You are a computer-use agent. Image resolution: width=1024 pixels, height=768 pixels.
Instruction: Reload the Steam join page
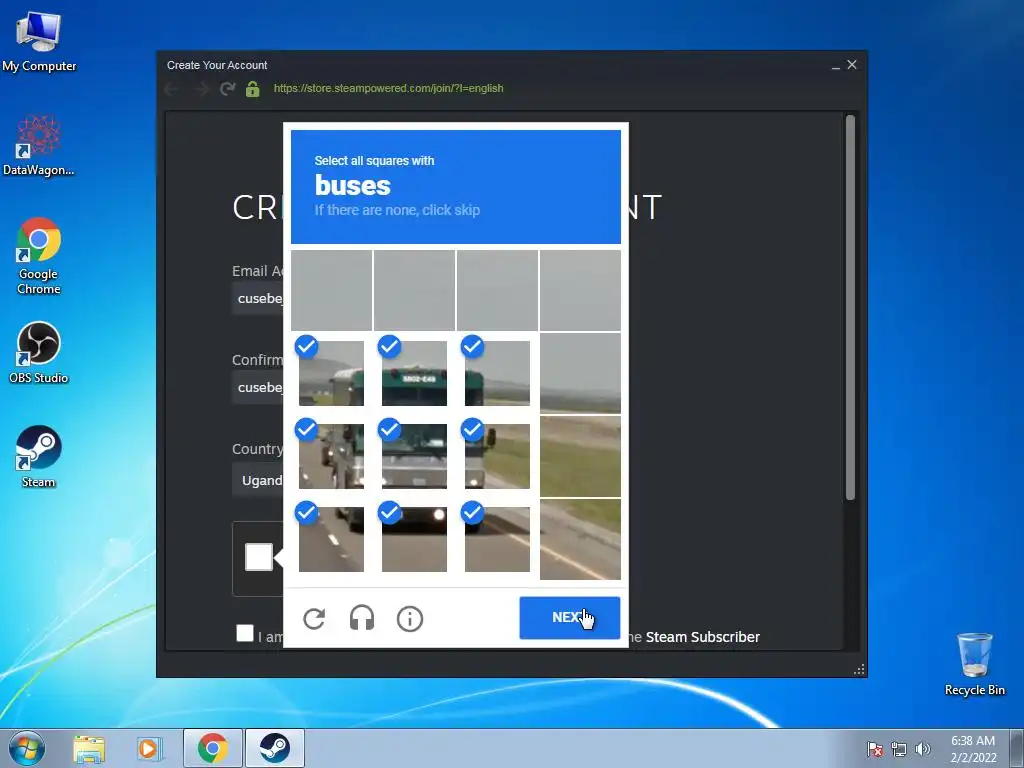coord(227,89)
